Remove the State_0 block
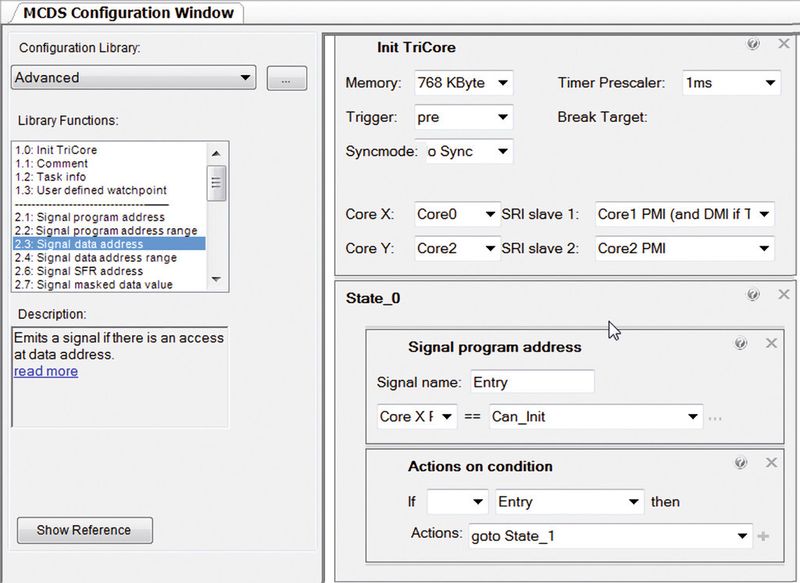Viewport: 800px width, 583px height. [784, 294]
